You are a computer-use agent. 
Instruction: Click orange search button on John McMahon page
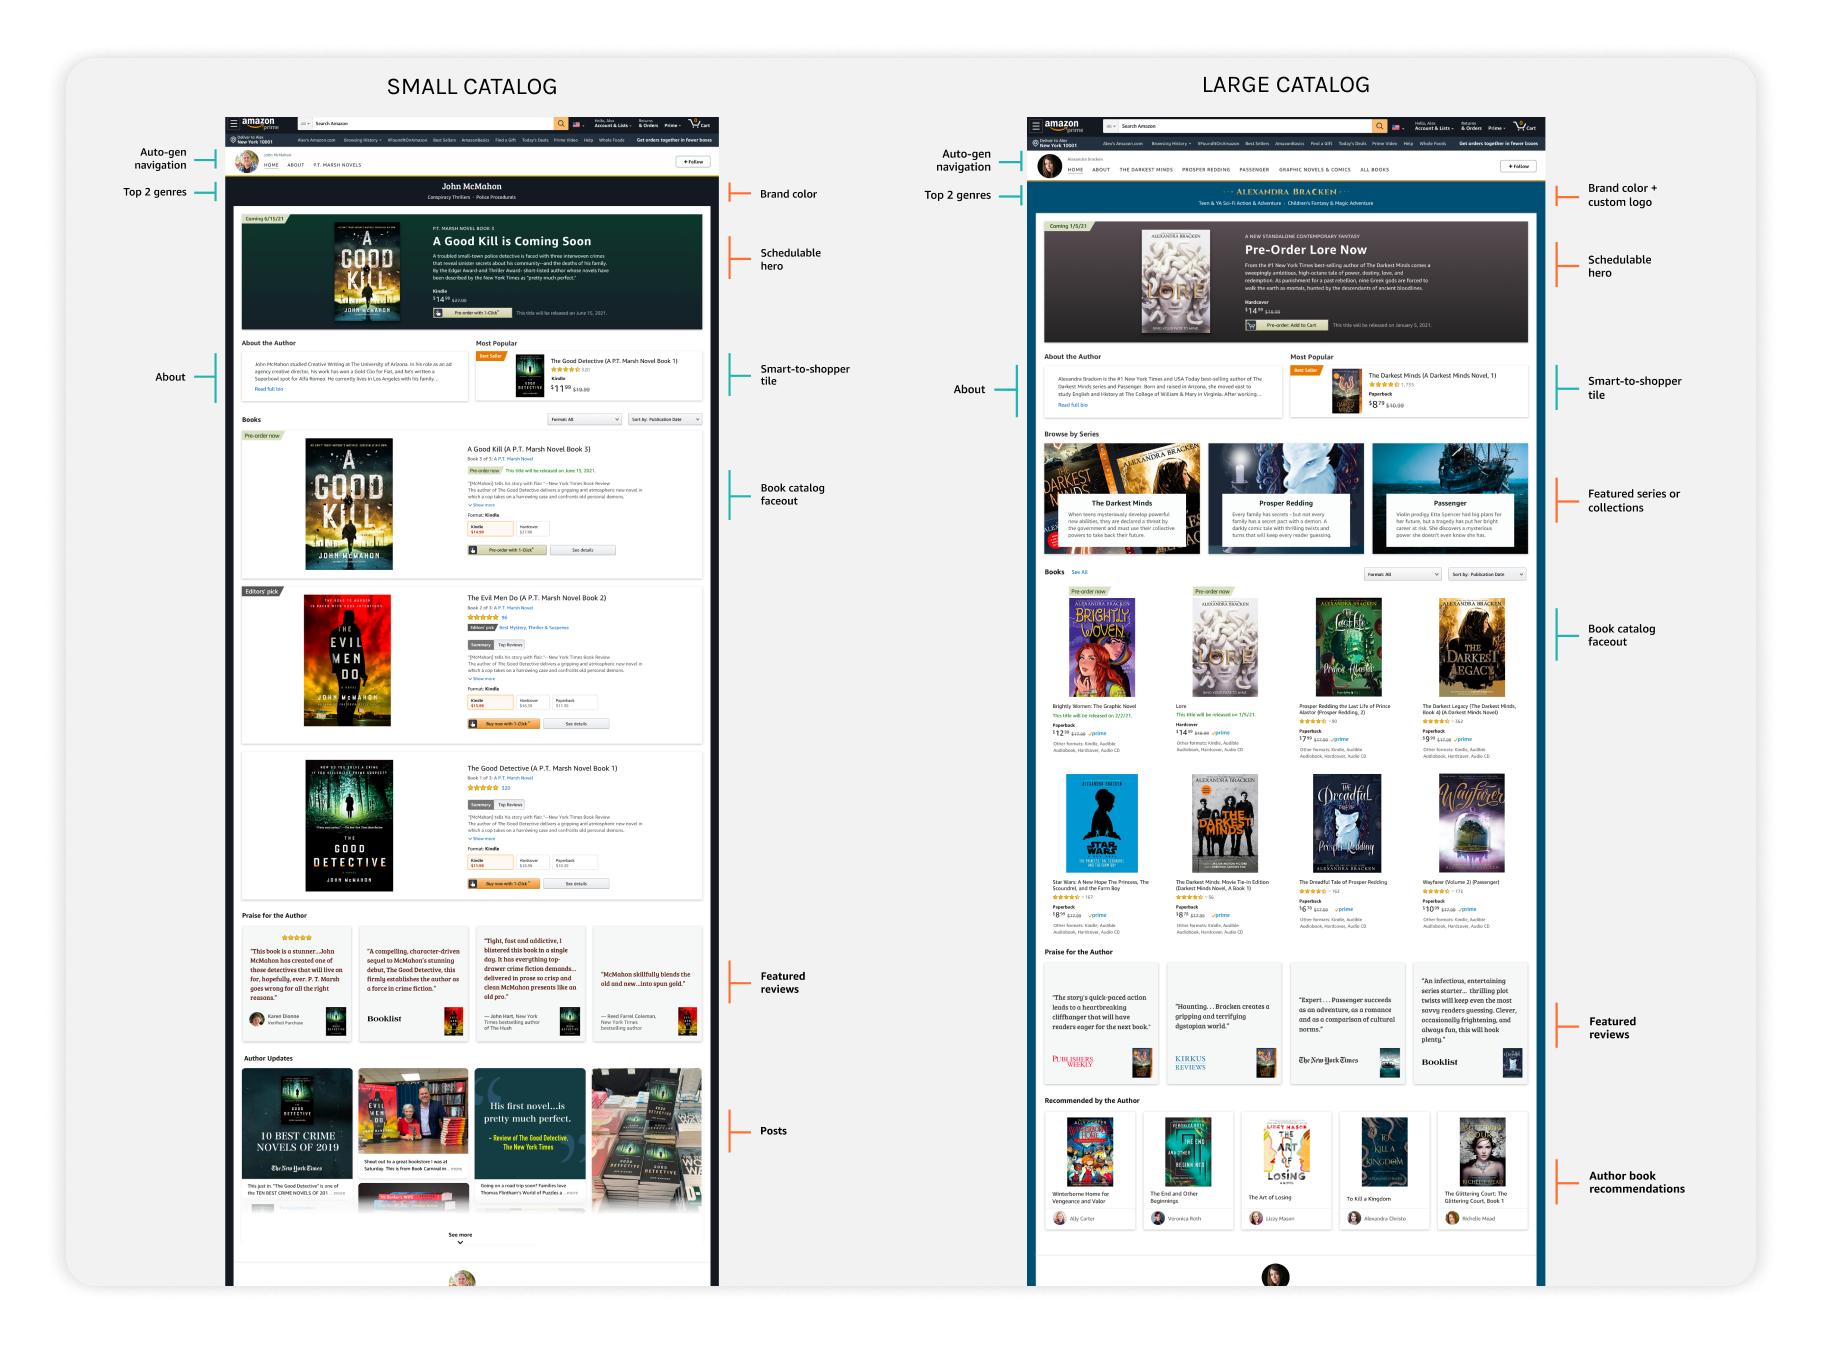click(x=562, y=124)
